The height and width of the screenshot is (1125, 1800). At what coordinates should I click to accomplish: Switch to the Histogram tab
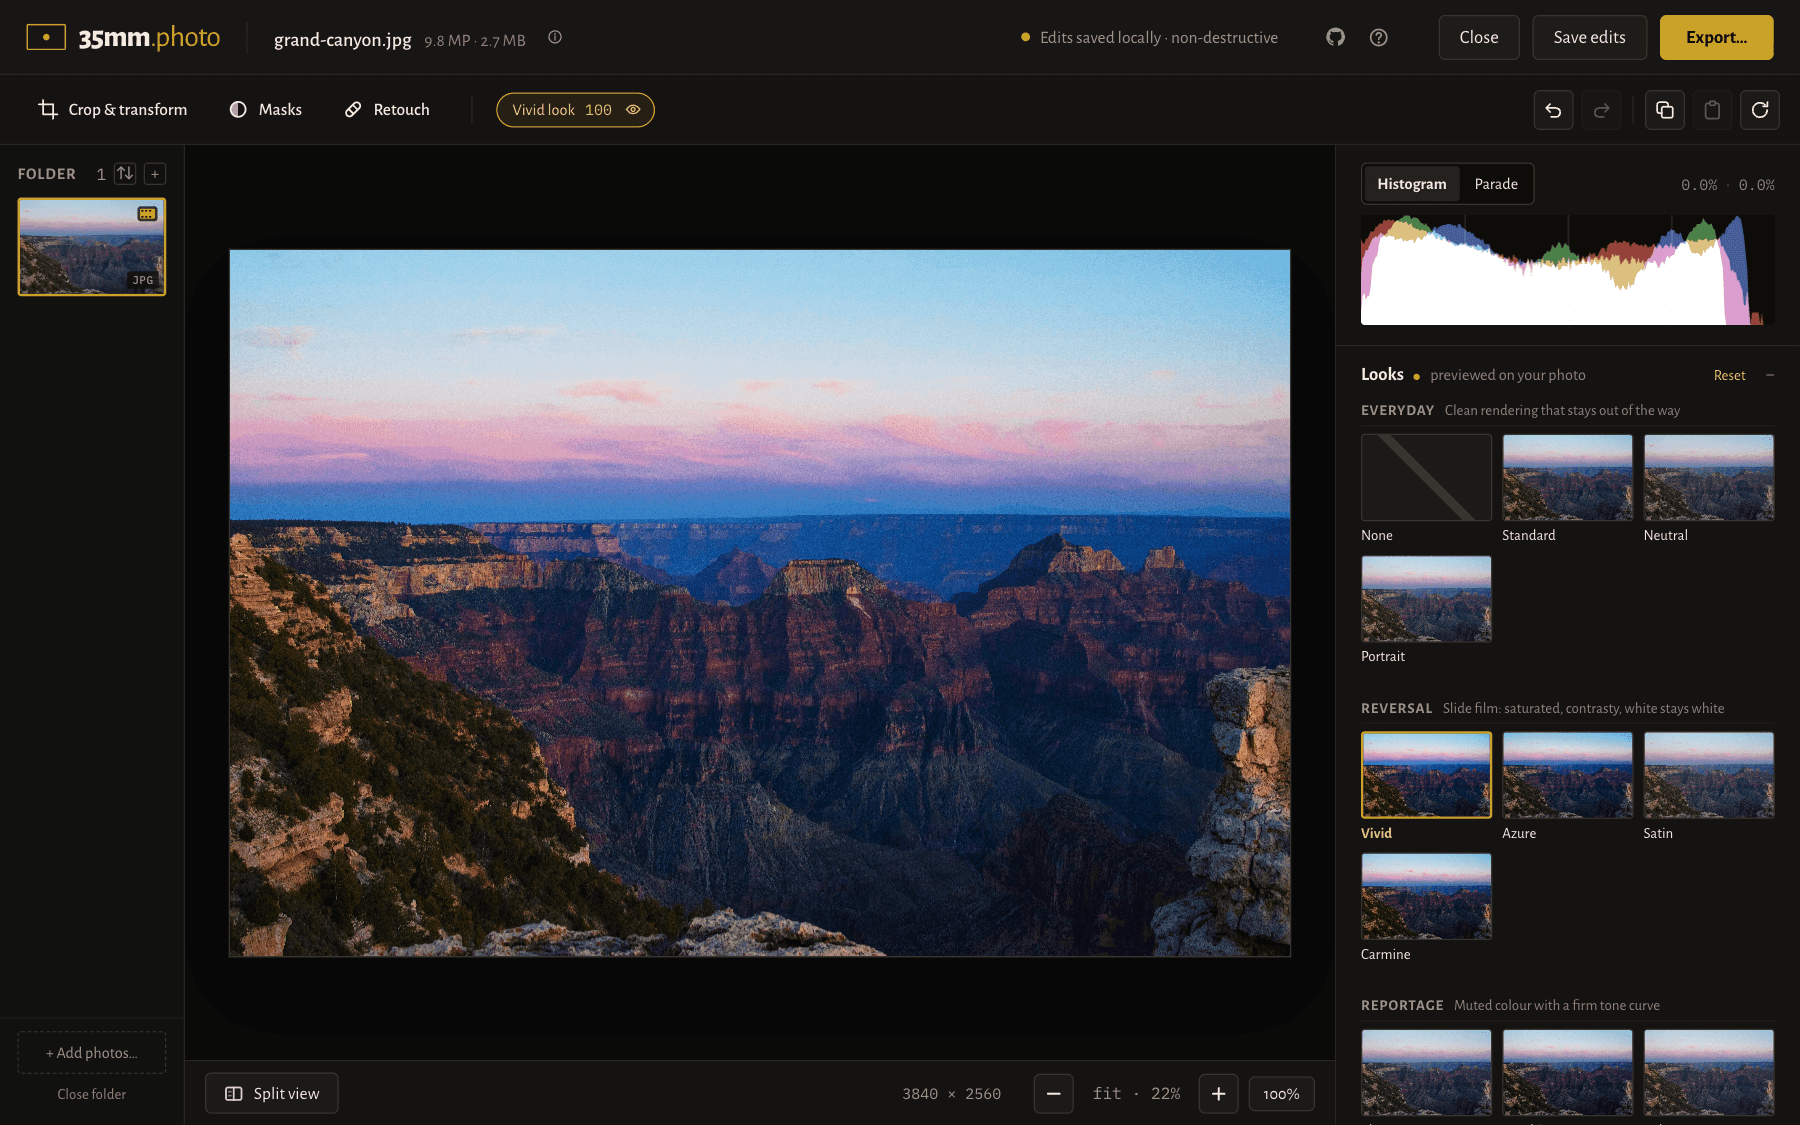(1412, 184)
